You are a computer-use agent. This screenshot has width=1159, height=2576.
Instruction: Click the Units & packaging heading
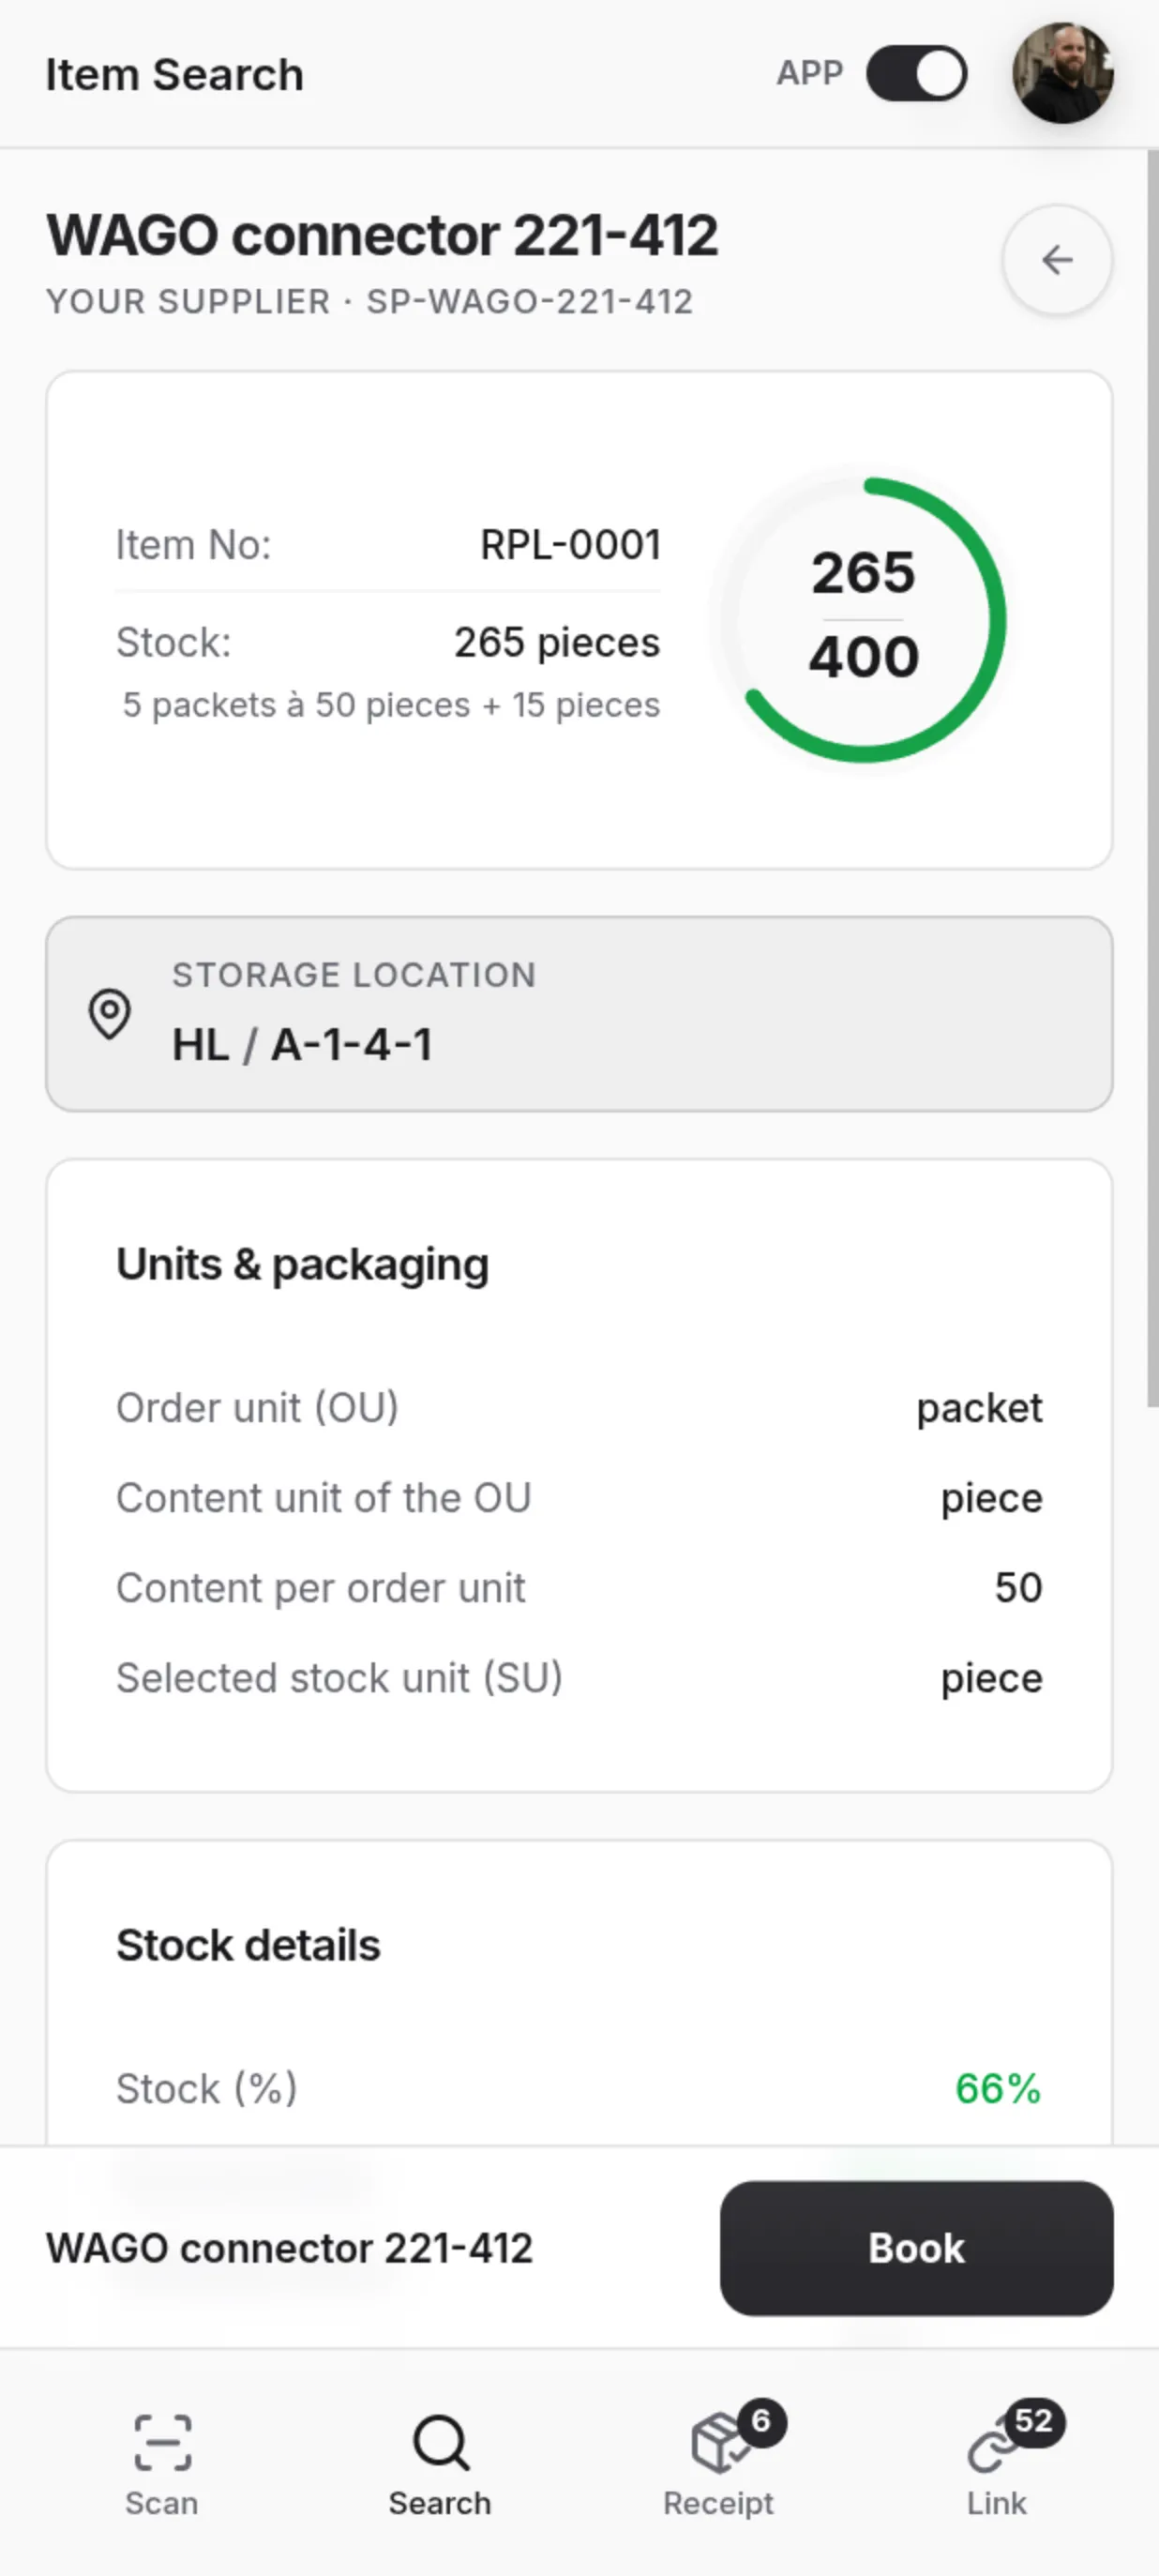point(302,1262)
